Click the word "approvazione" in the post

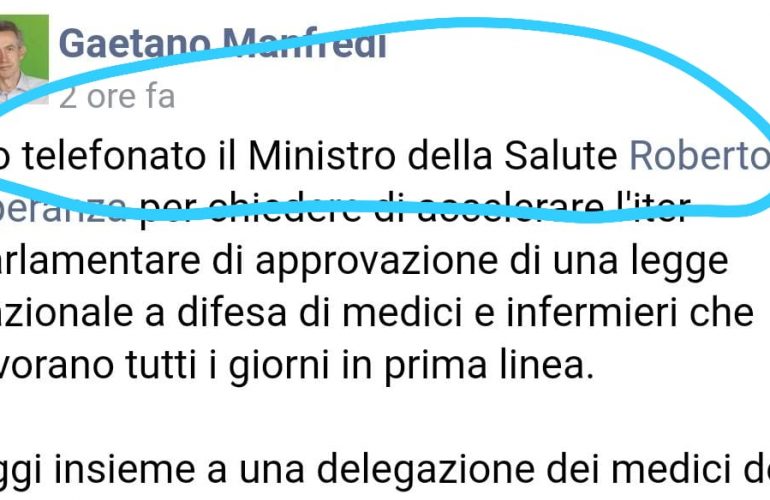(377, 262)
